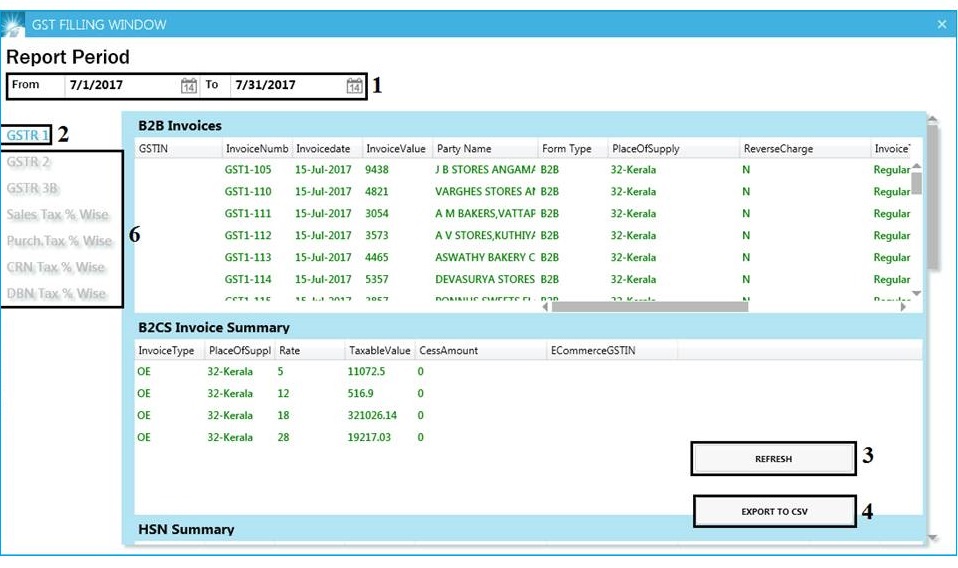Click main panel scrollbar down arrow
This screenshot has width=958, height=568.
[932, 537]
